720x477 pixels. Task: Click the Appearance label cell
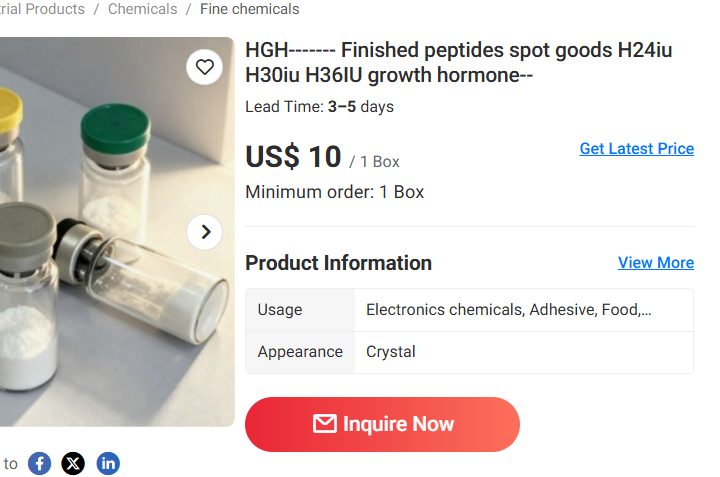point(300,352)
